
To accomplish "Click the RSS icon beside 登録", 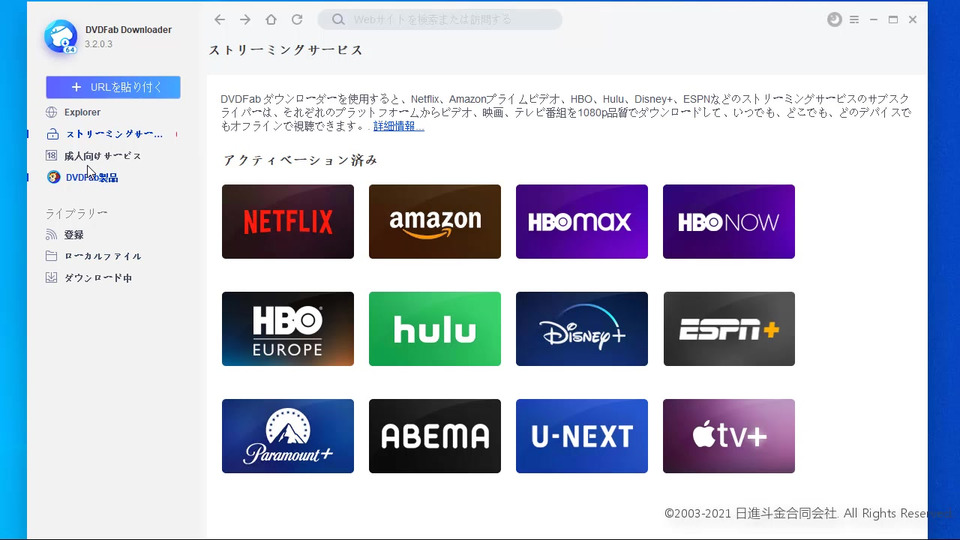I will click(51, 234).
